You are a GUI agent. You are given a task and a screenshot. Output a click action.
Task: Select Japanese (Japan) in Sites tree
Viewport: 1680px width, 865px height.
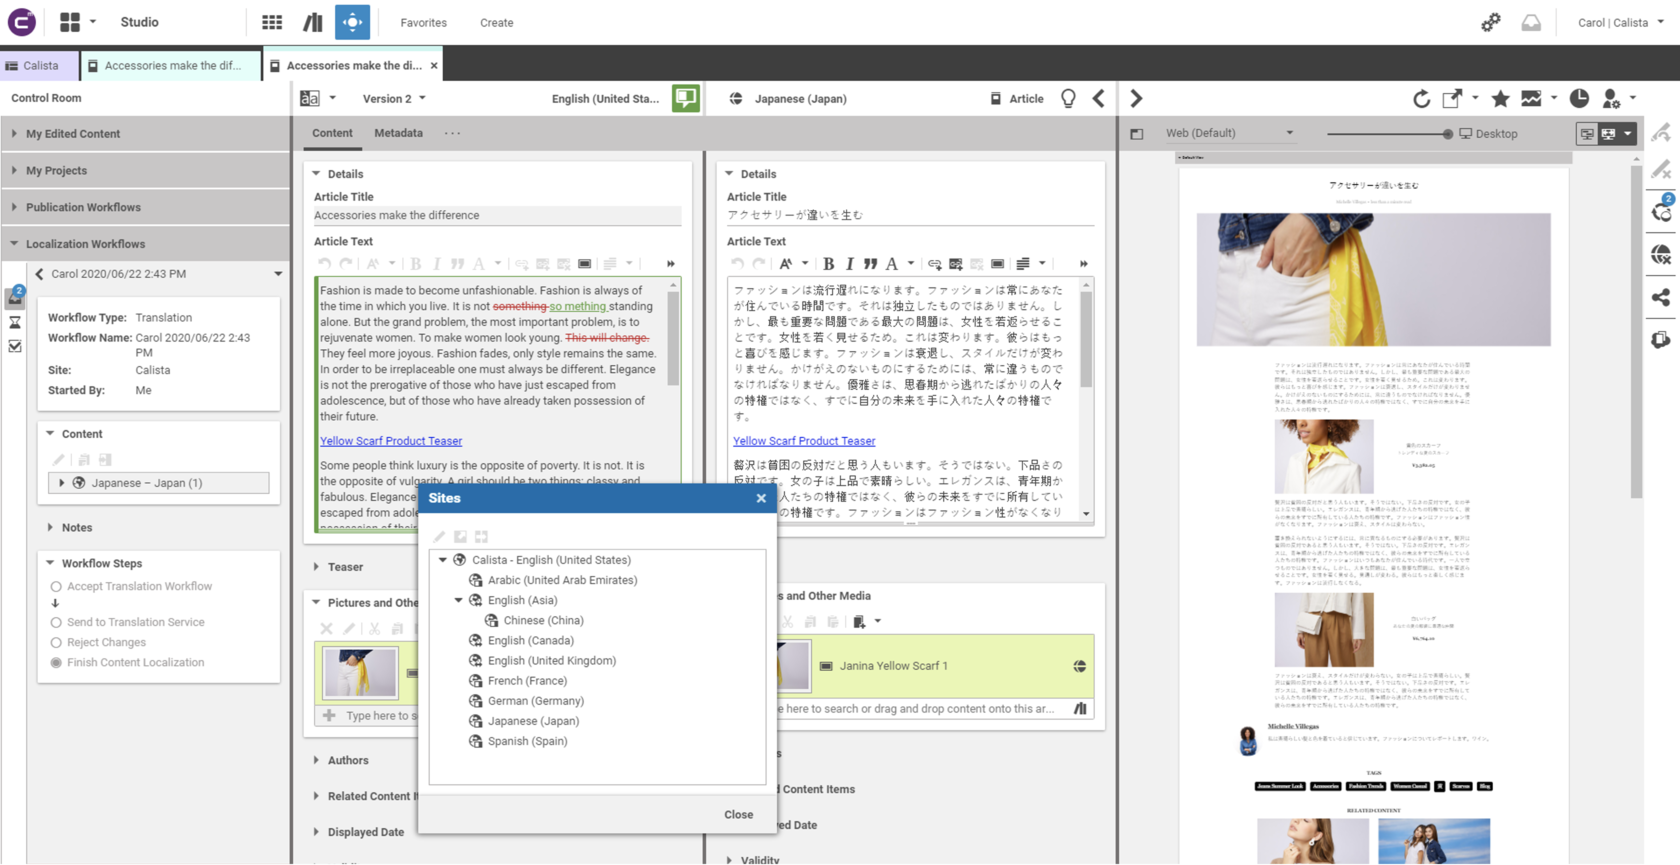coord(533,721)
